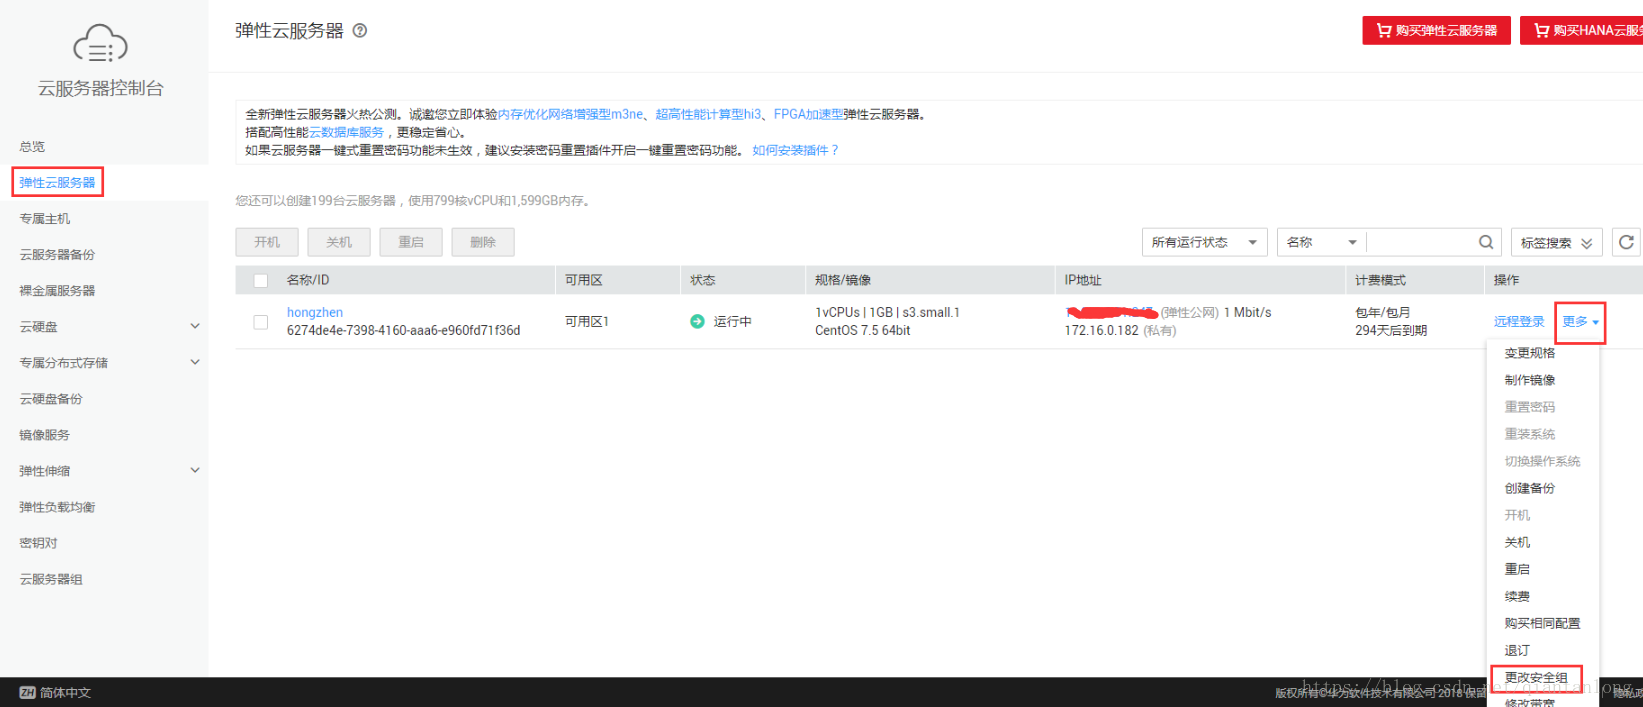Click the 远程登录 link
The height and width of the screenshot is (707, 1643).
click(1519, 322)
